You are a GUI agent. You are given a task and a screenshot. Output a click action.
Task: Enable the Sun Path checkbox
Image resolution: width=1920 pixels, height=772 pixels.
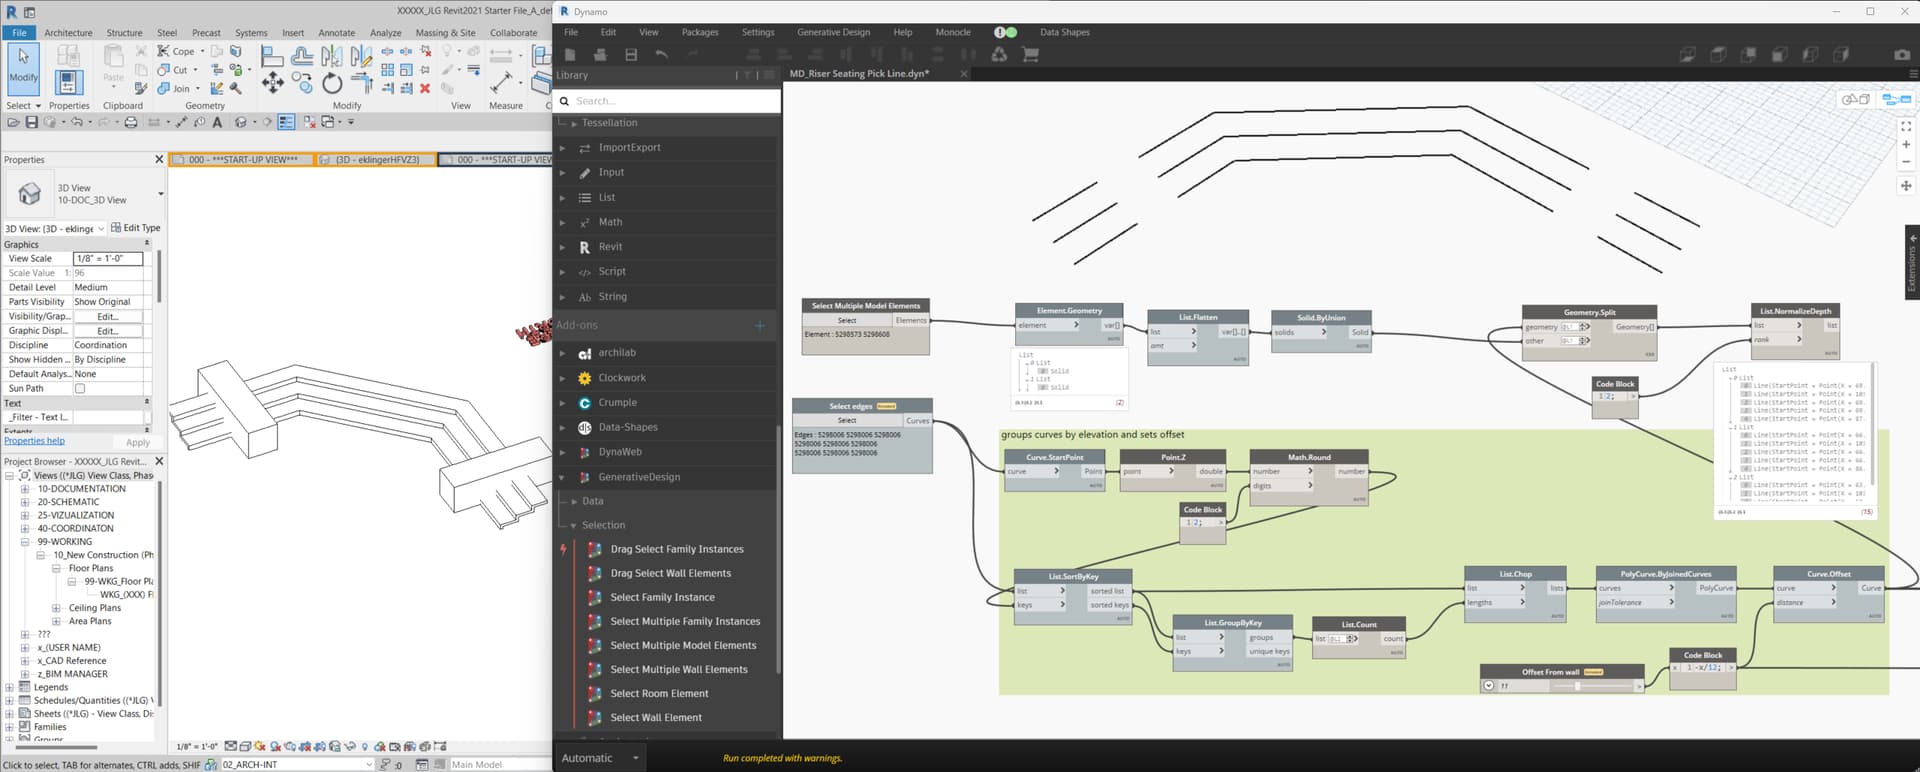pos(80,388)
